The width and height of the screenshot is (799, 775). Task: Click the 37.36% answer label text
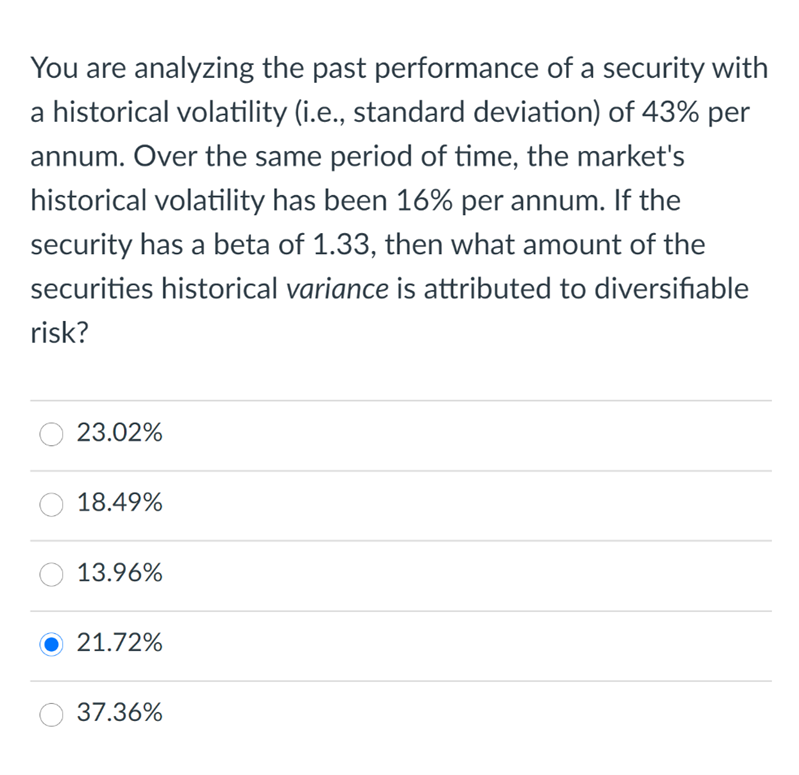coord(120,712)
